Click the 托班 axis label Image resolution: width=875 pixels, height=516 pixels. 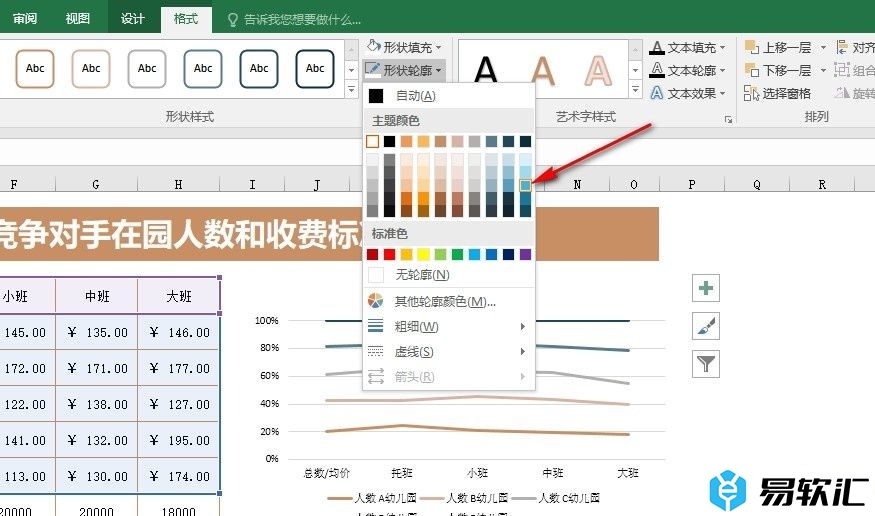pos(402,473)
